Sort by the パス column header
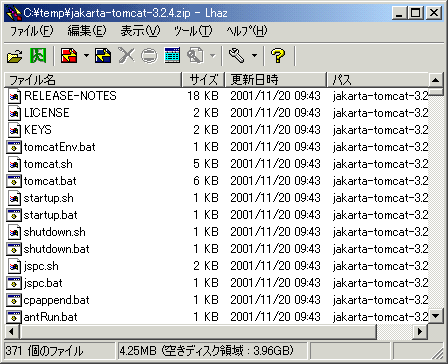The height and width of the screenshot is (364, 448). [x=377, y=80]
